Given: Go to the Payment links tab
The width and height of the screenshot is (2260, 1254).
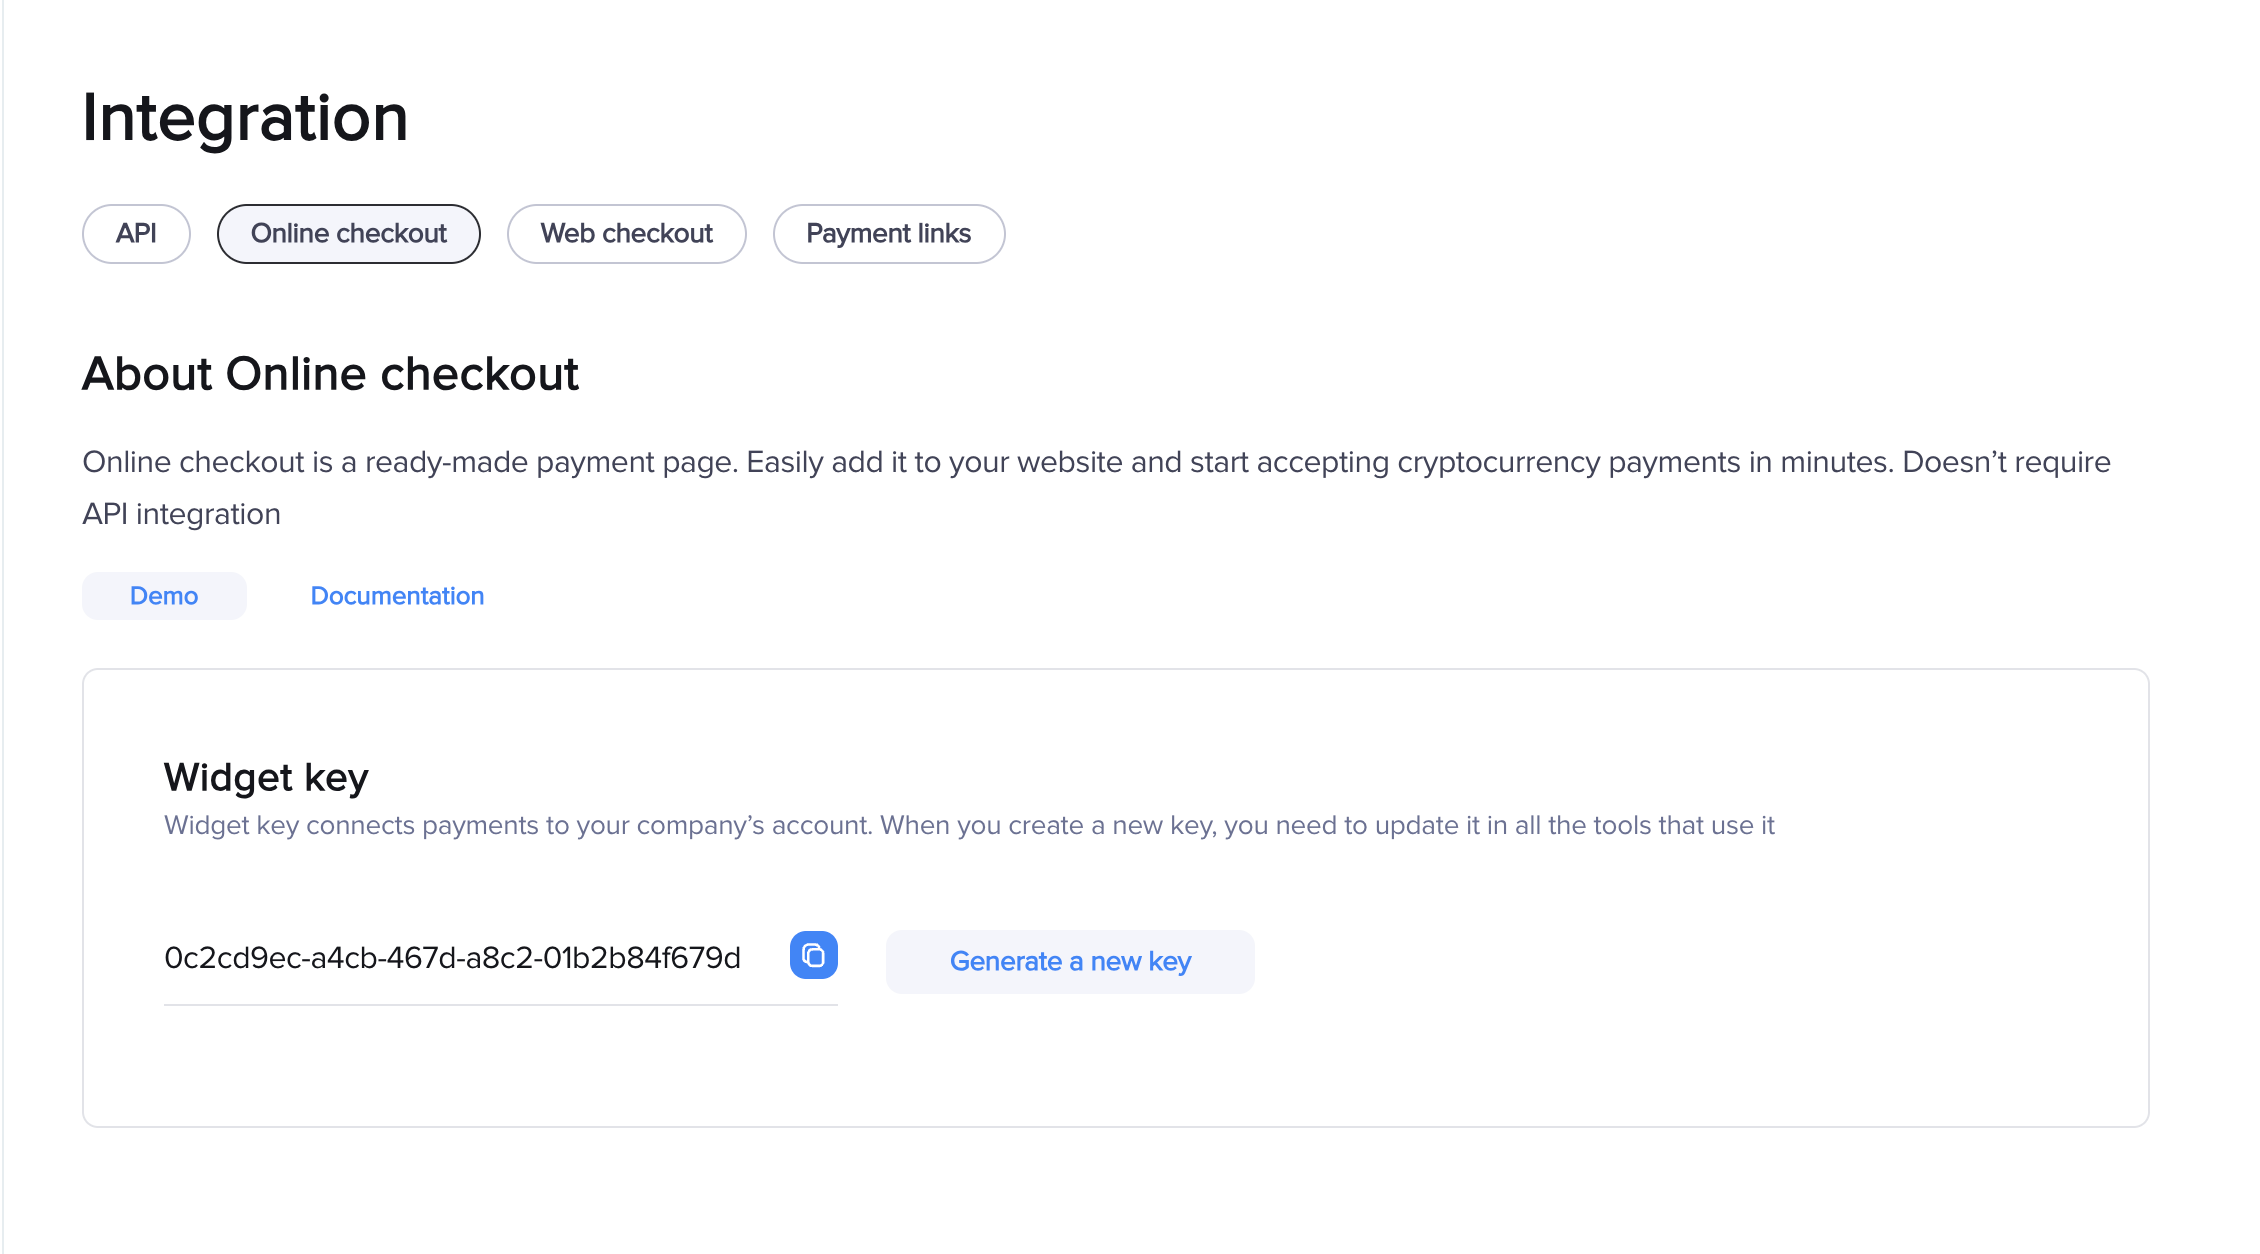Looking at the screenshot, I should click(x=888, y=234).
